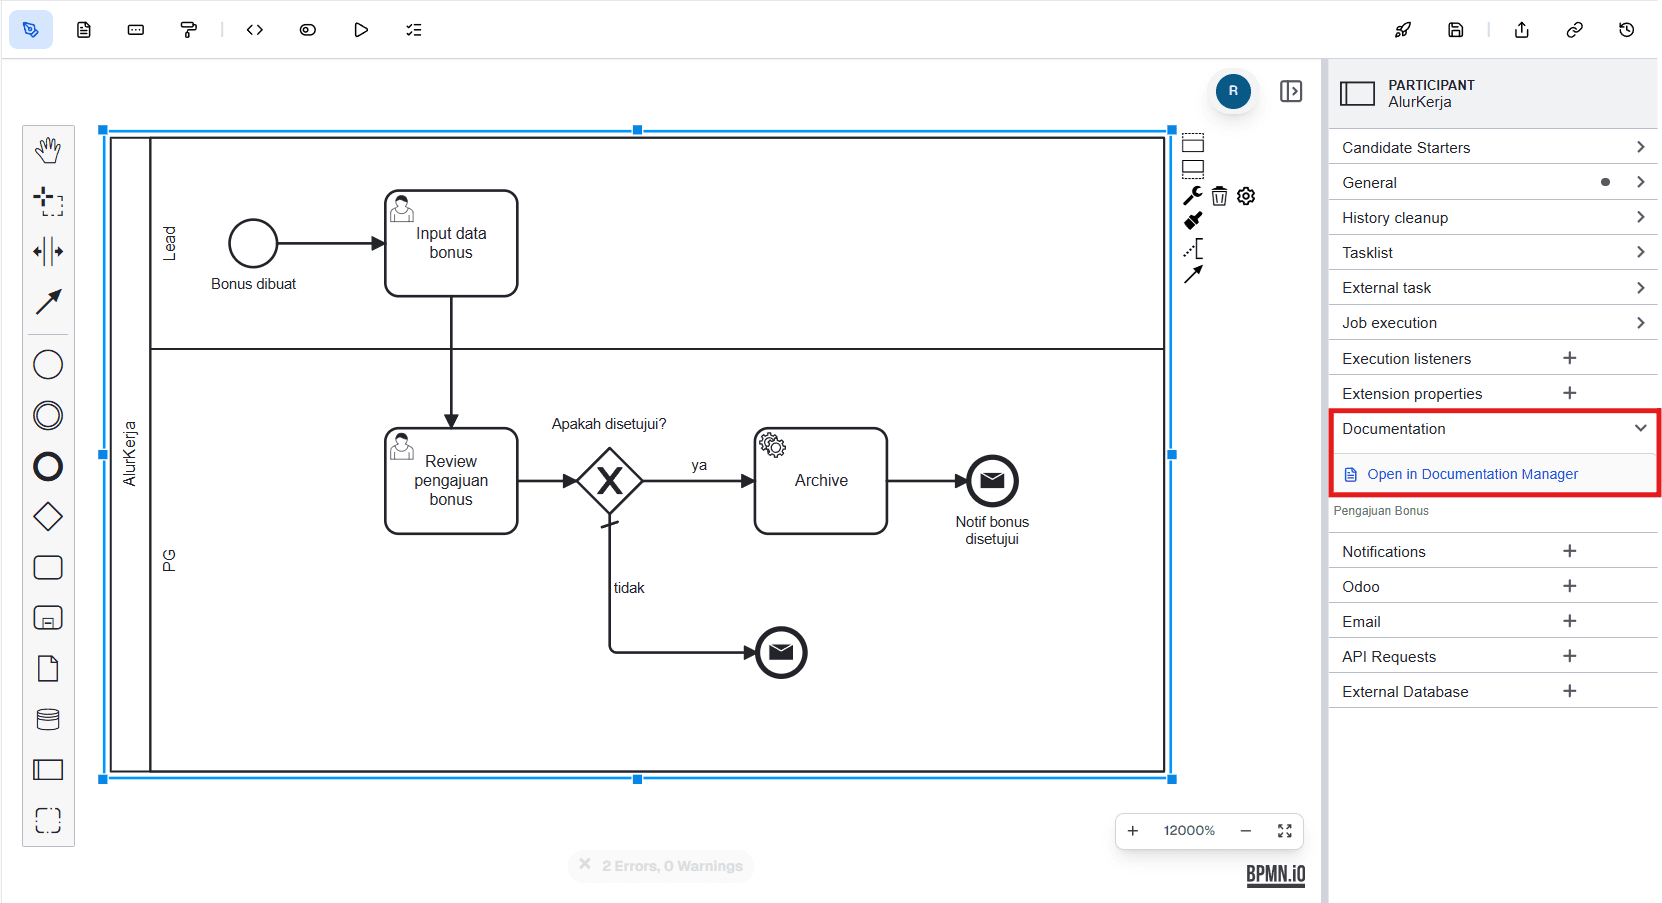This screenshot has width=1662, height=903.
Task: Activate the Lasso selection tool
Action: [x=48, y=201]
